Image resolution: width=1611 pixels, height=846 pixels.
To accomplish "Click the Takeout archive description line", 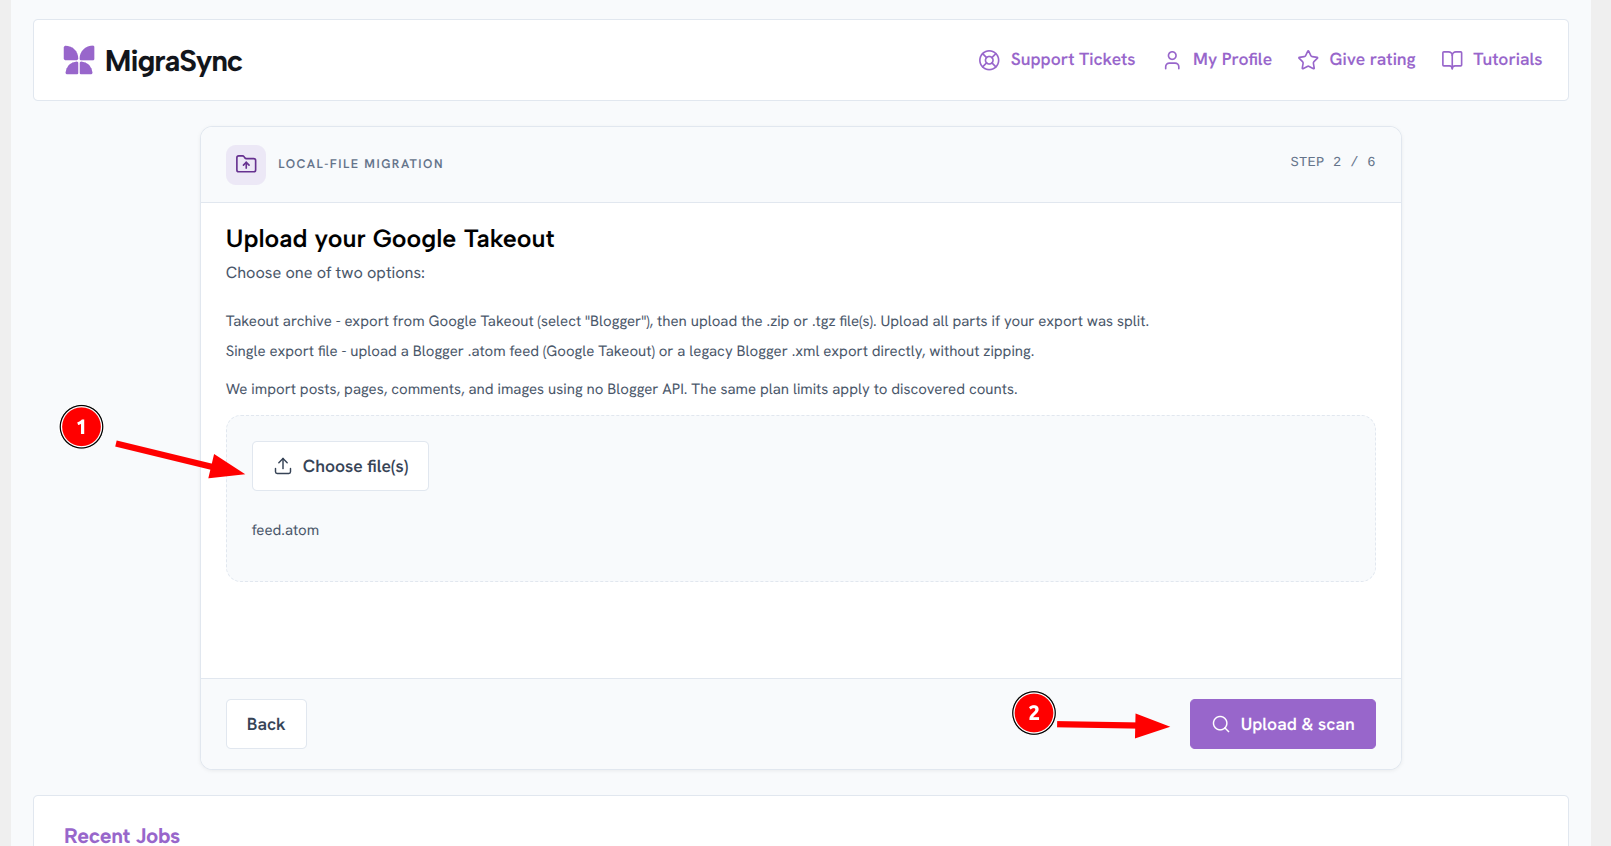I will click(x=687, y=321).
